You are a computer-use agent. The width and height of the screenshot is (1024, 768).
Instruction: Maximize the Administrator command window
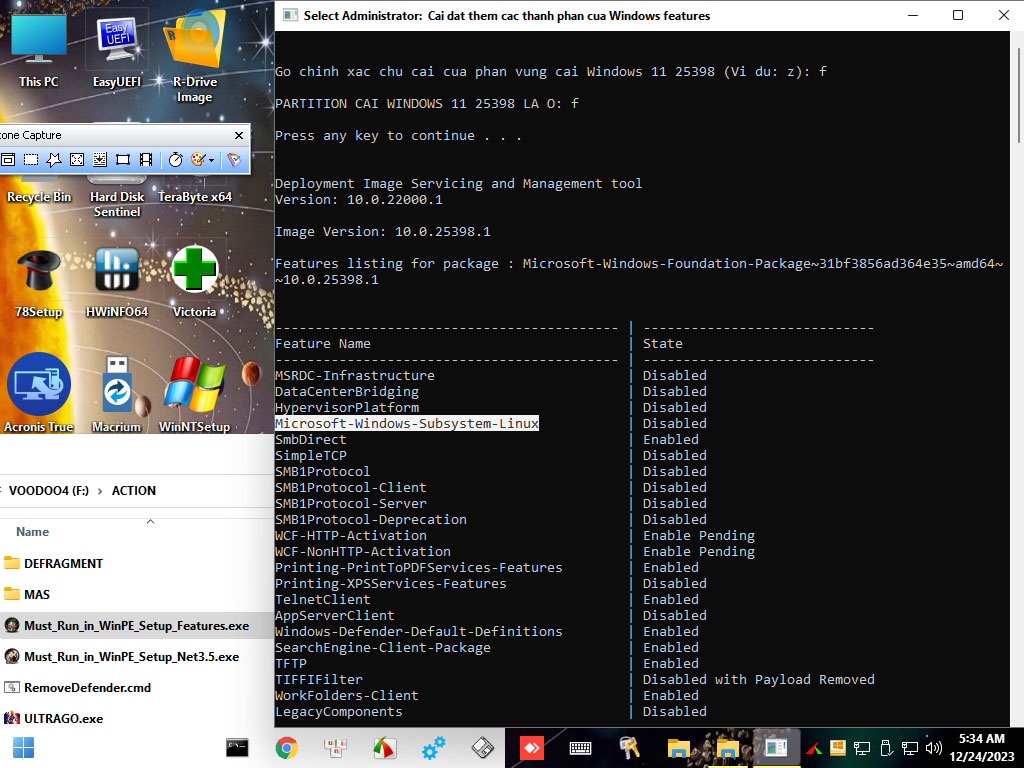958,16
